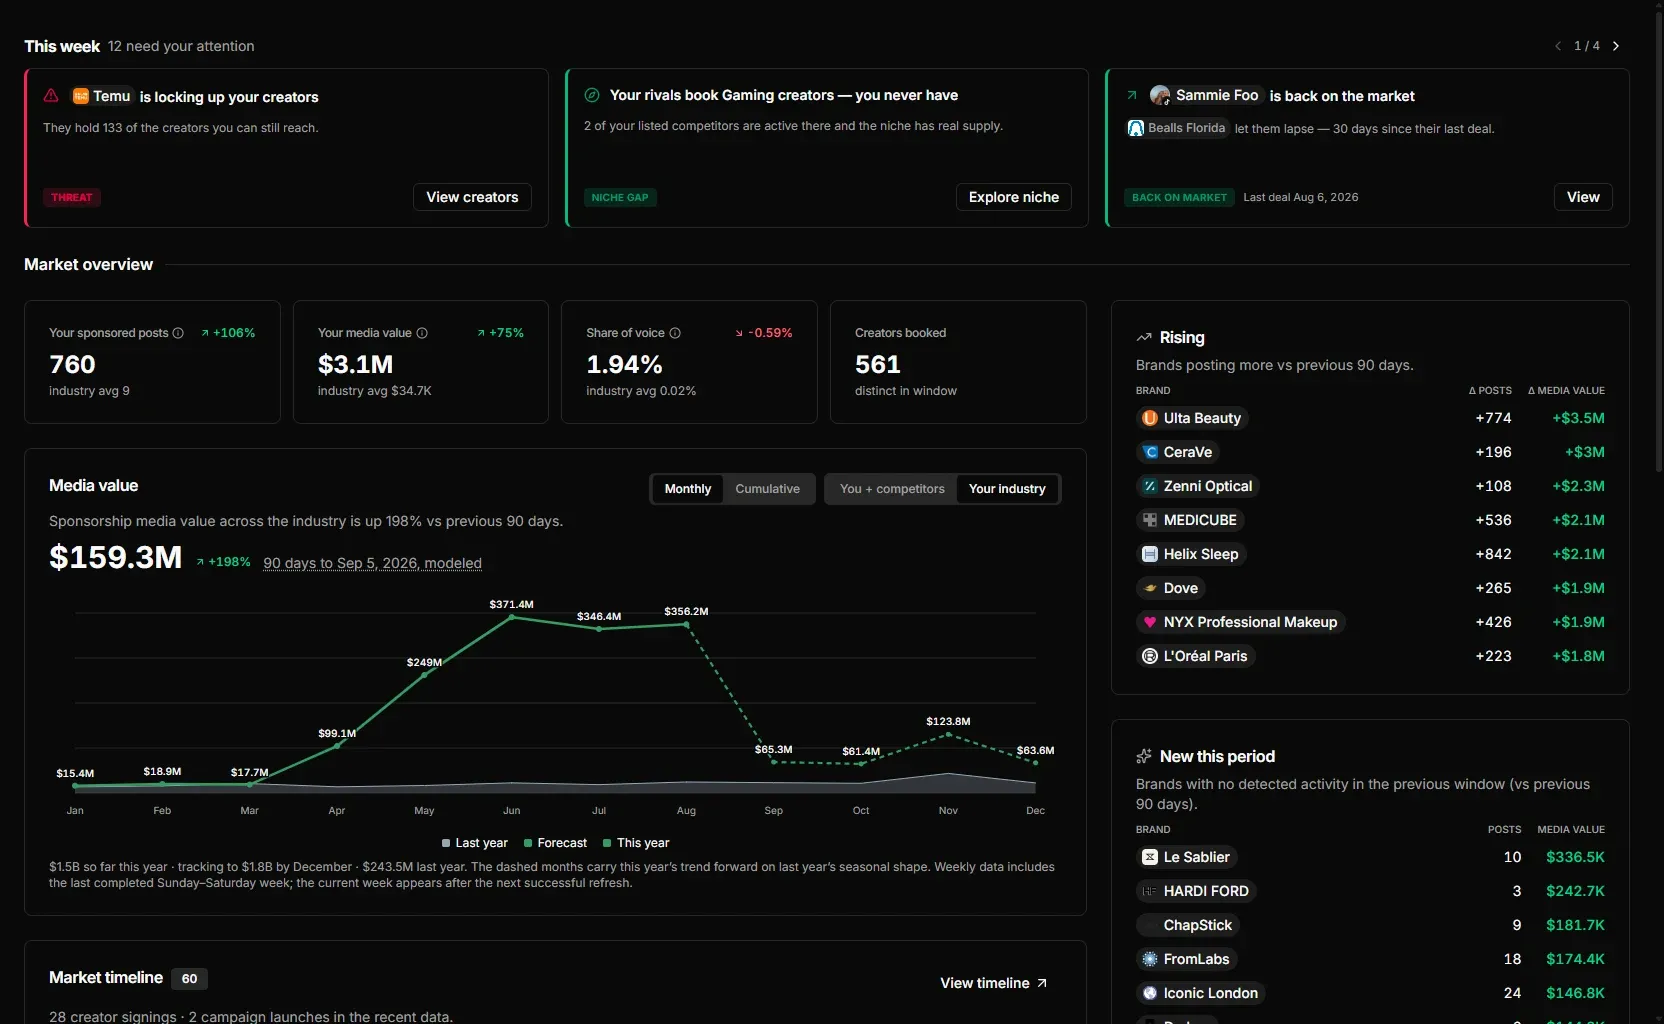Click the $356.2M August data point
The width and height of the screenshot is (1664, 1024).
pos(686,624)
